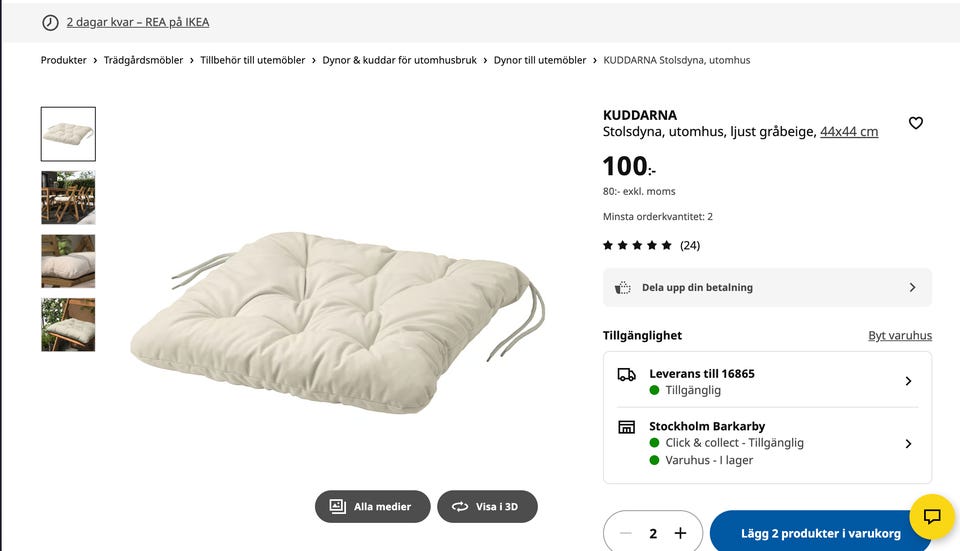Click the clock icon in the sale banner
Screen dimensions: 960x551
(50, 22)
